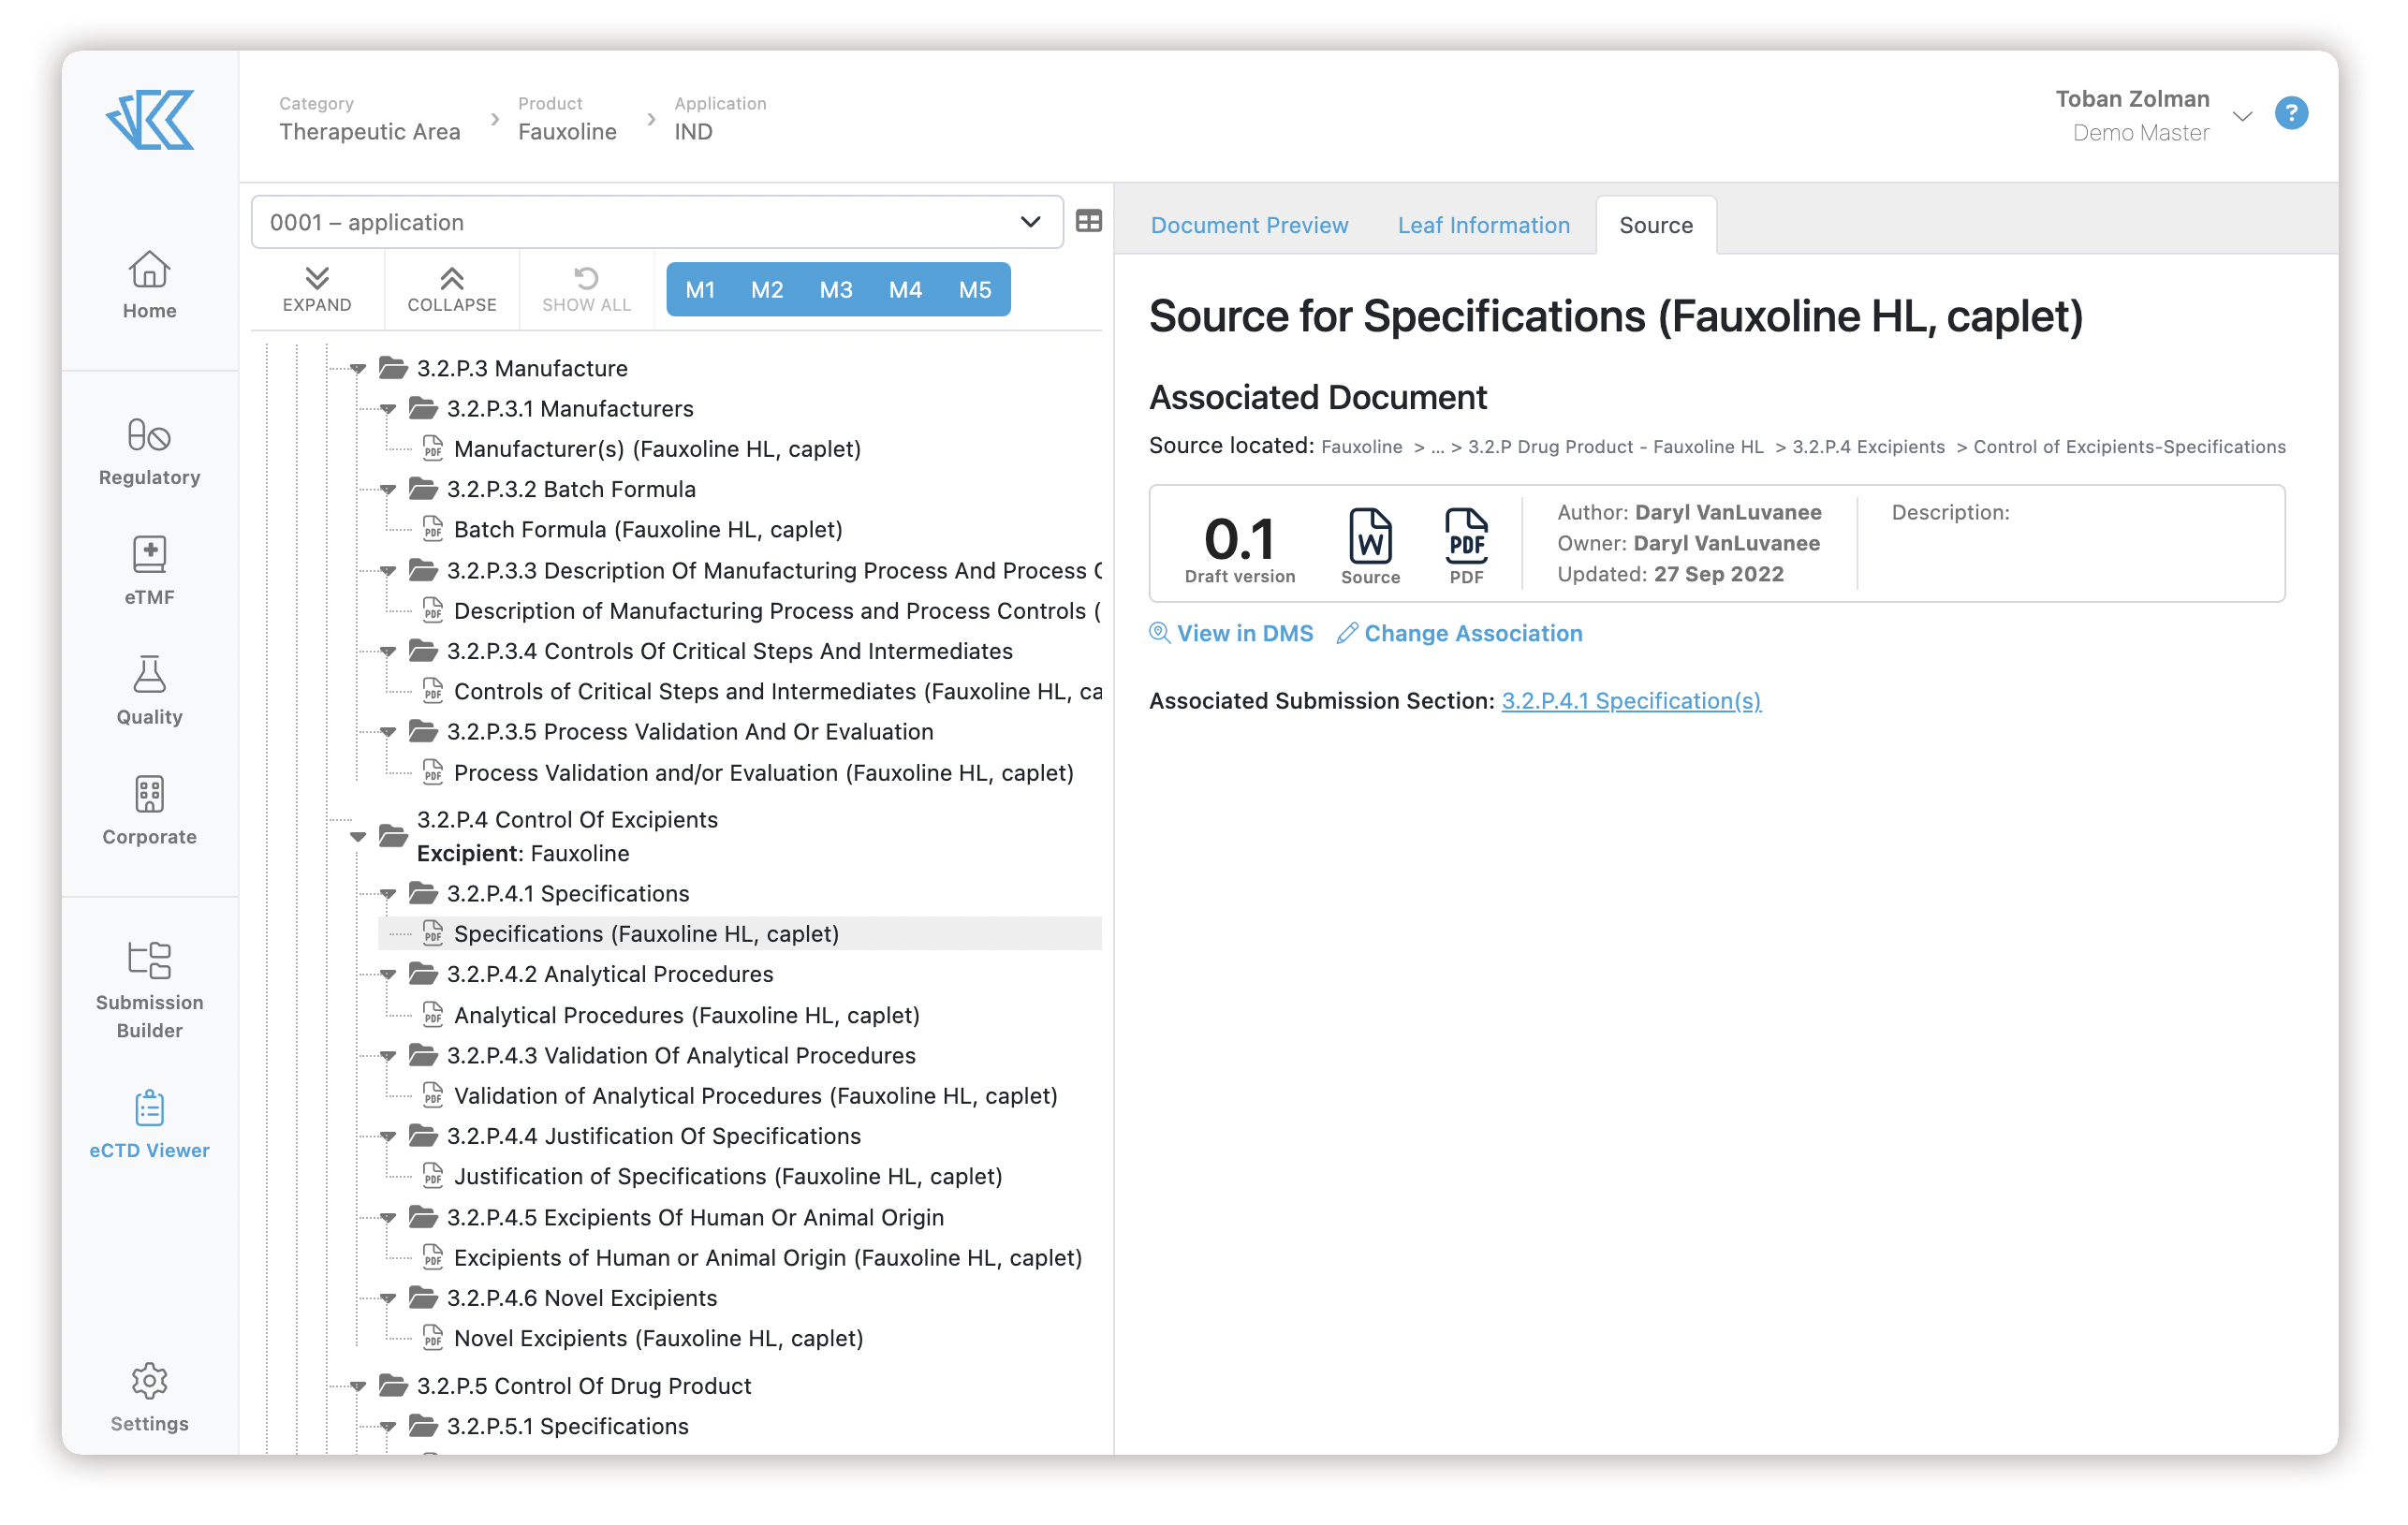This screenshot has width=2408, height=1525.
Task: Click the company logo icon
Action: [150, 120]
